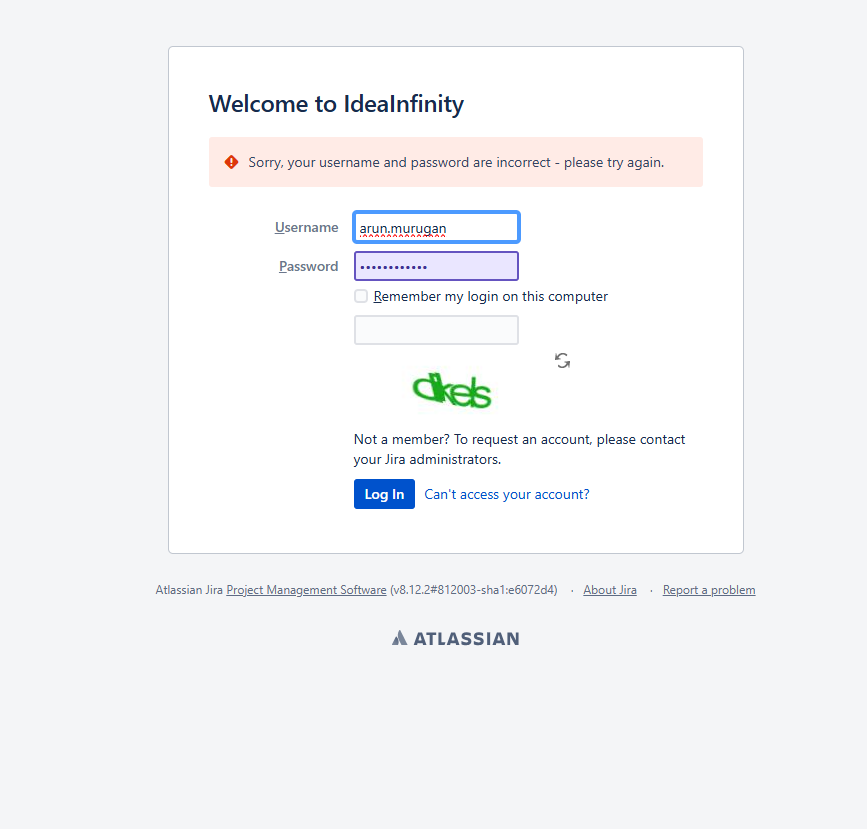
Task: Click the Jira version number text
Action: coord(473,590)
